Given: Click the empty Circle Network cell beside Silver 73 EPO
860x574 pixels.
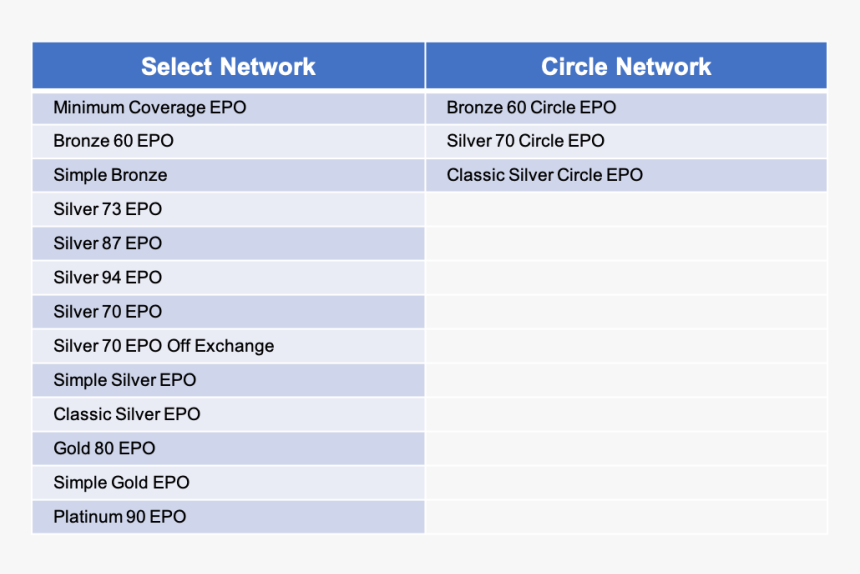Looking at the screenshot, I should point(626,209).
